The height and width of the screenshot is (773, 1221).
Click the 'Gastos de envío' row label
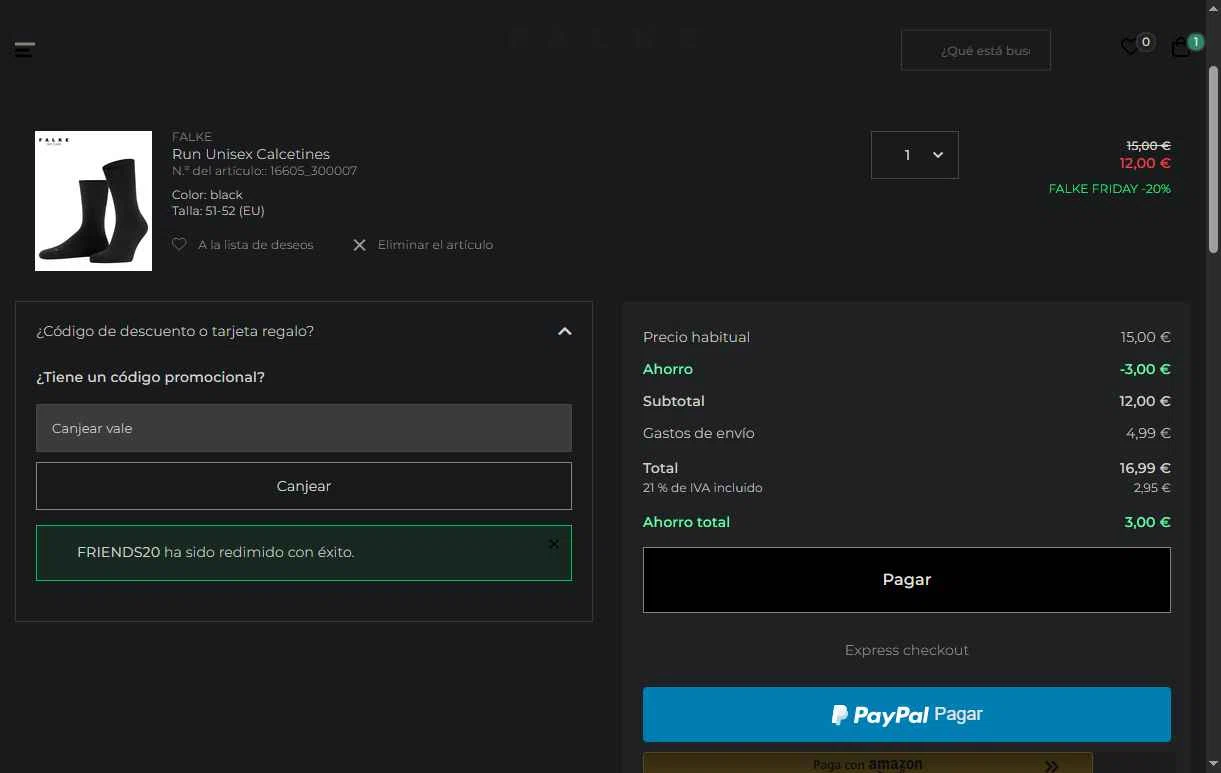(699, 433)
